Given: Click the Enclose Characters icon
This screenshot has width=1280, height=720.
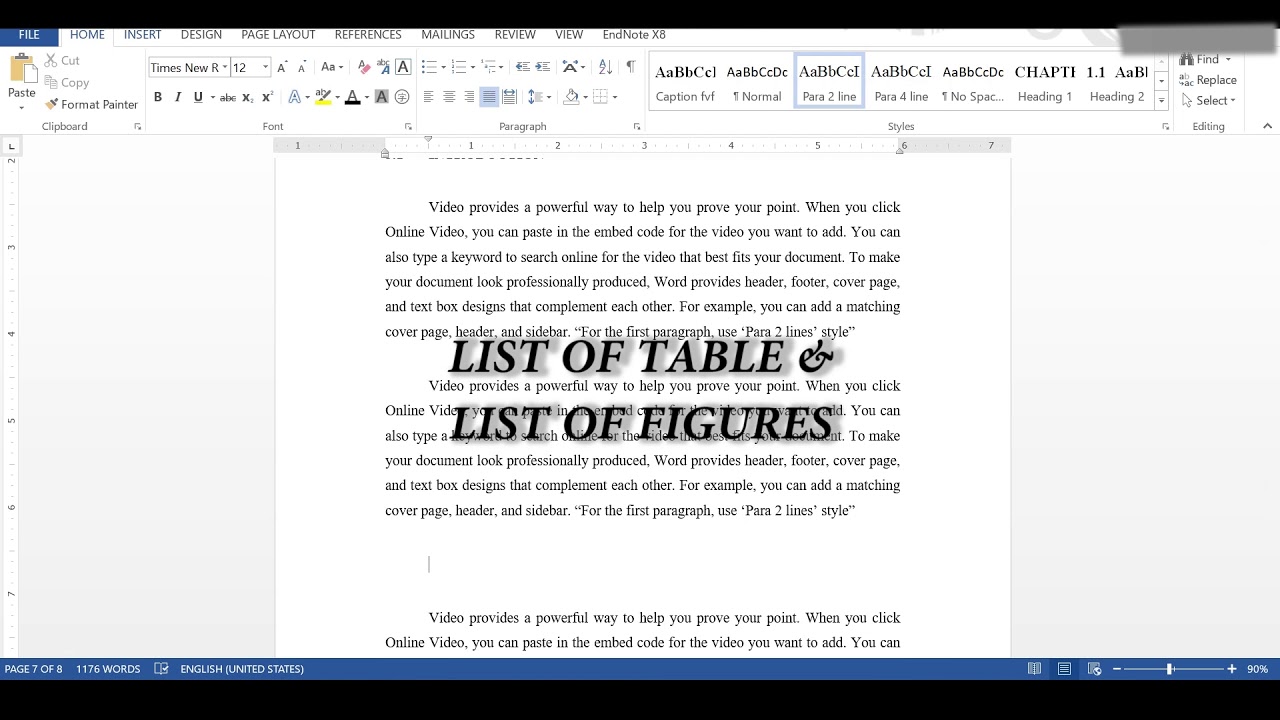Looking at the screenshot, I should pyautogui.click(x=402, y=97).
